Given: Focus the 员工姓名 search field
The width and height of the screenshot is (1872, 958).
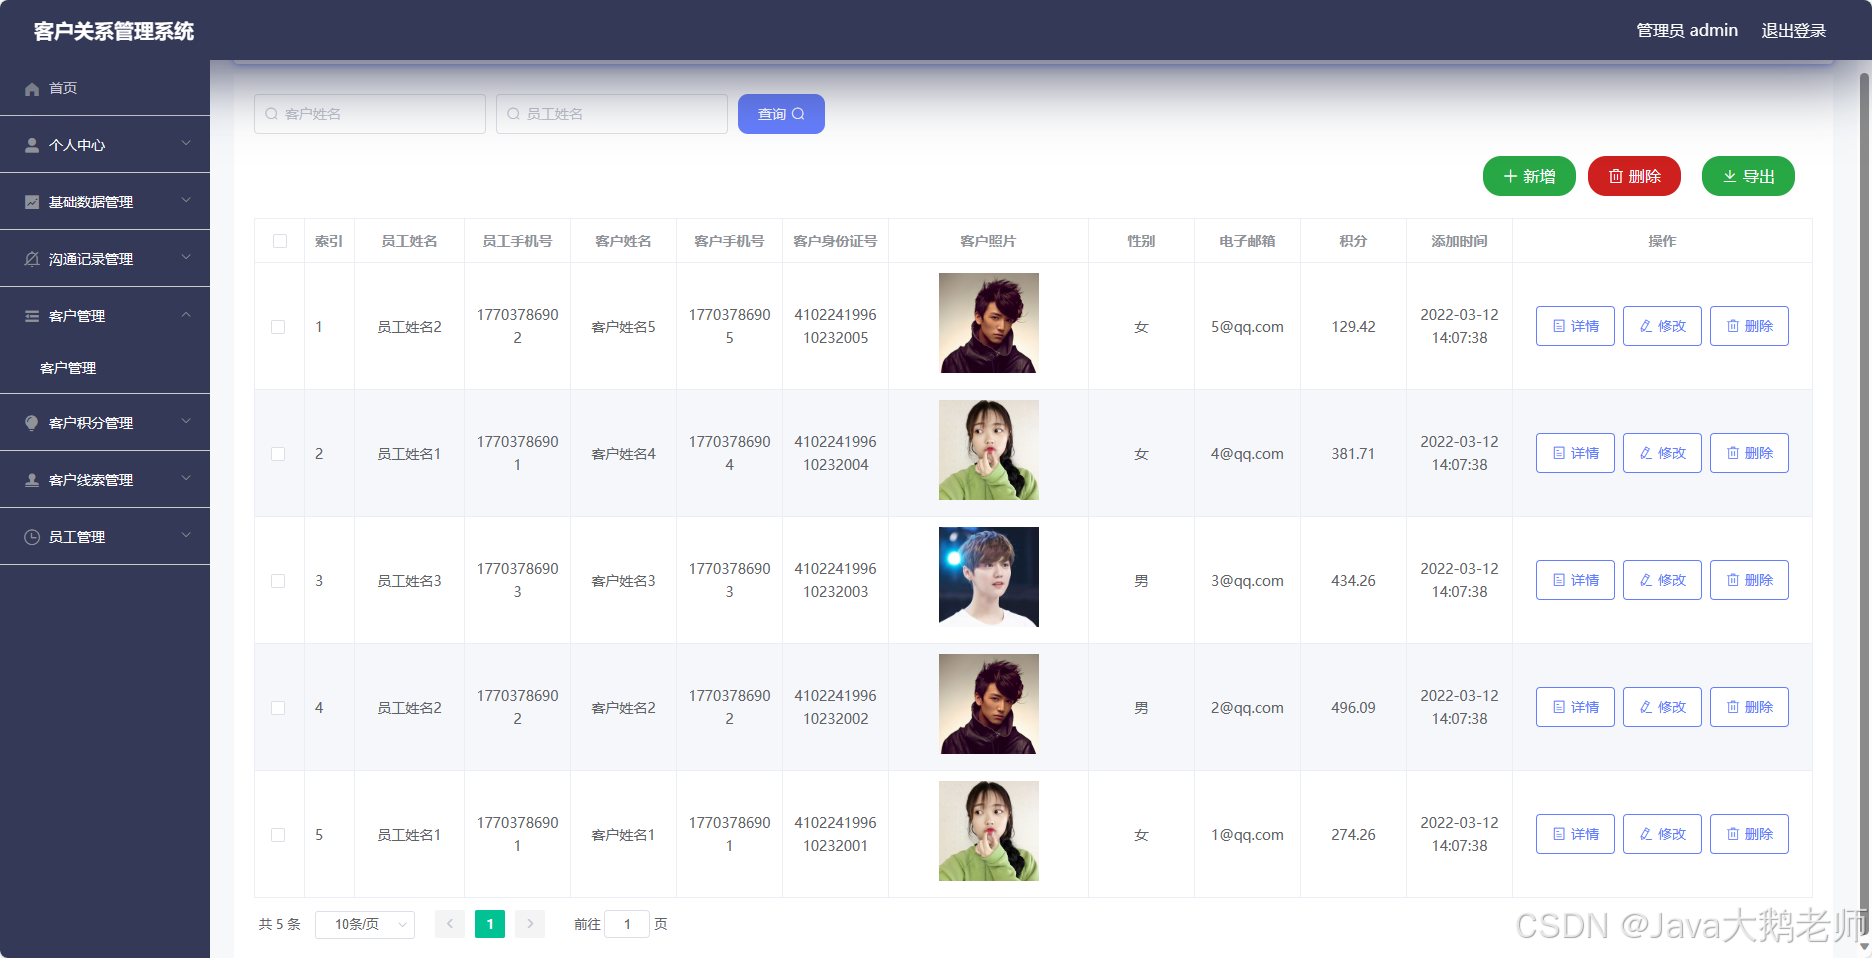Looking at the screenshot, I should 612,114.
